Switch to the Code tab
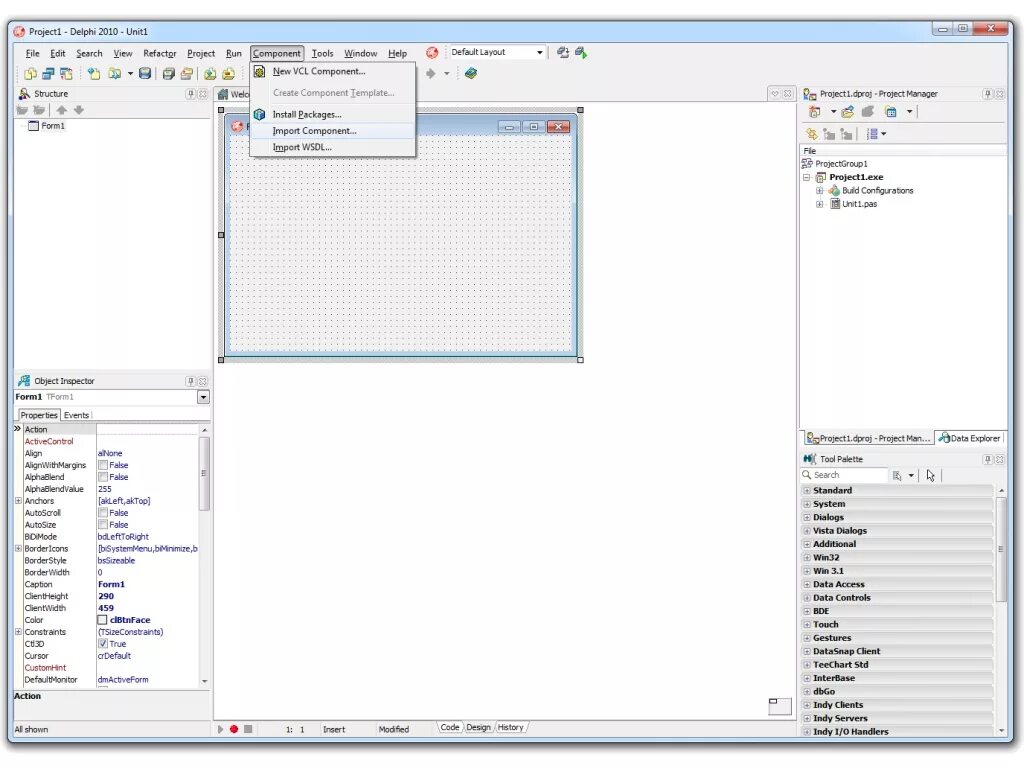The height and width of the screenshot is (768, 1024). coord(449,727)
